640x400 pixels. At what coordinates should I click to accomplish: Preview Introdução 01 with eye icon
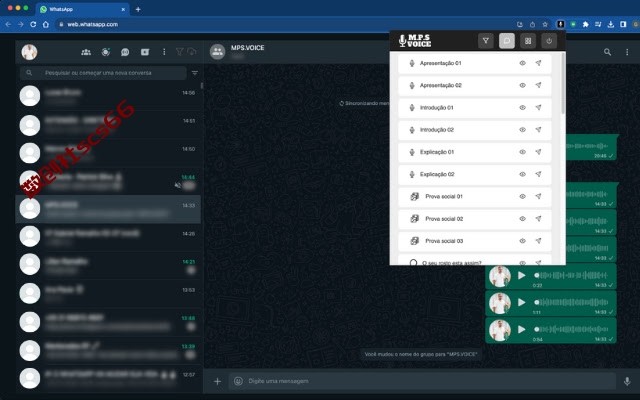point(522,108)
